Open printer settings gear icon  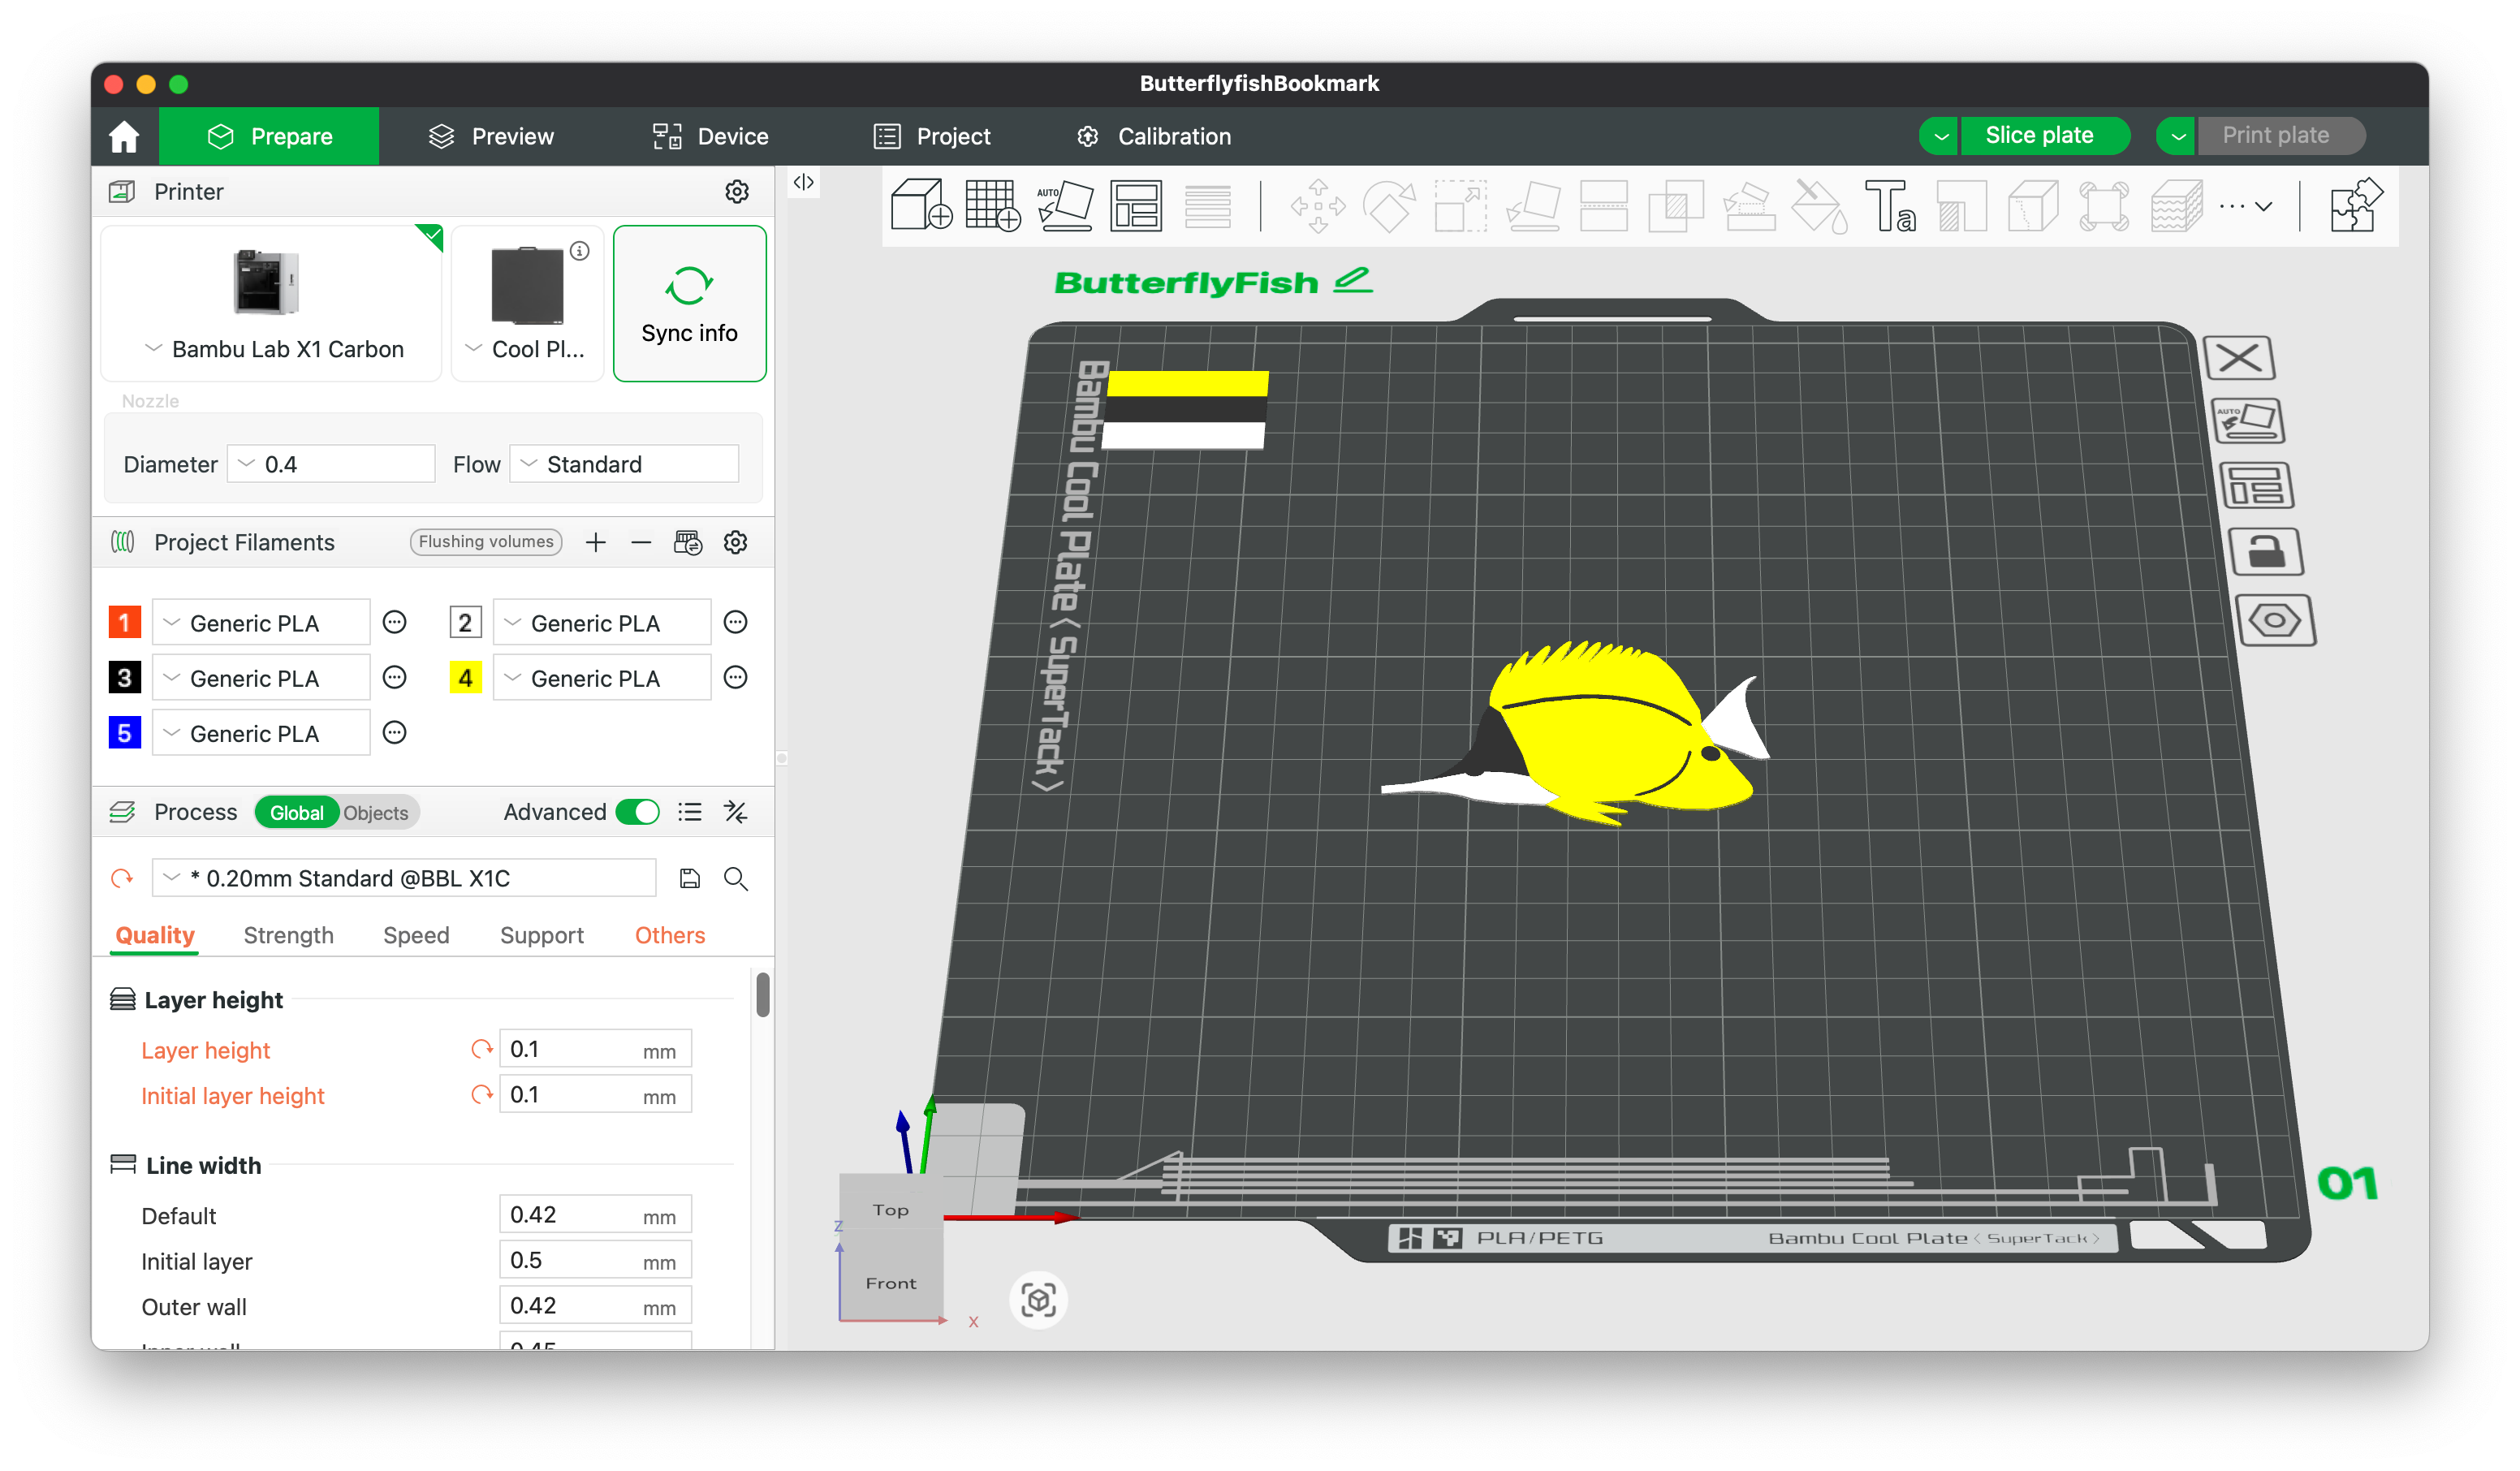pyautogui.click(x=737, y=191)
